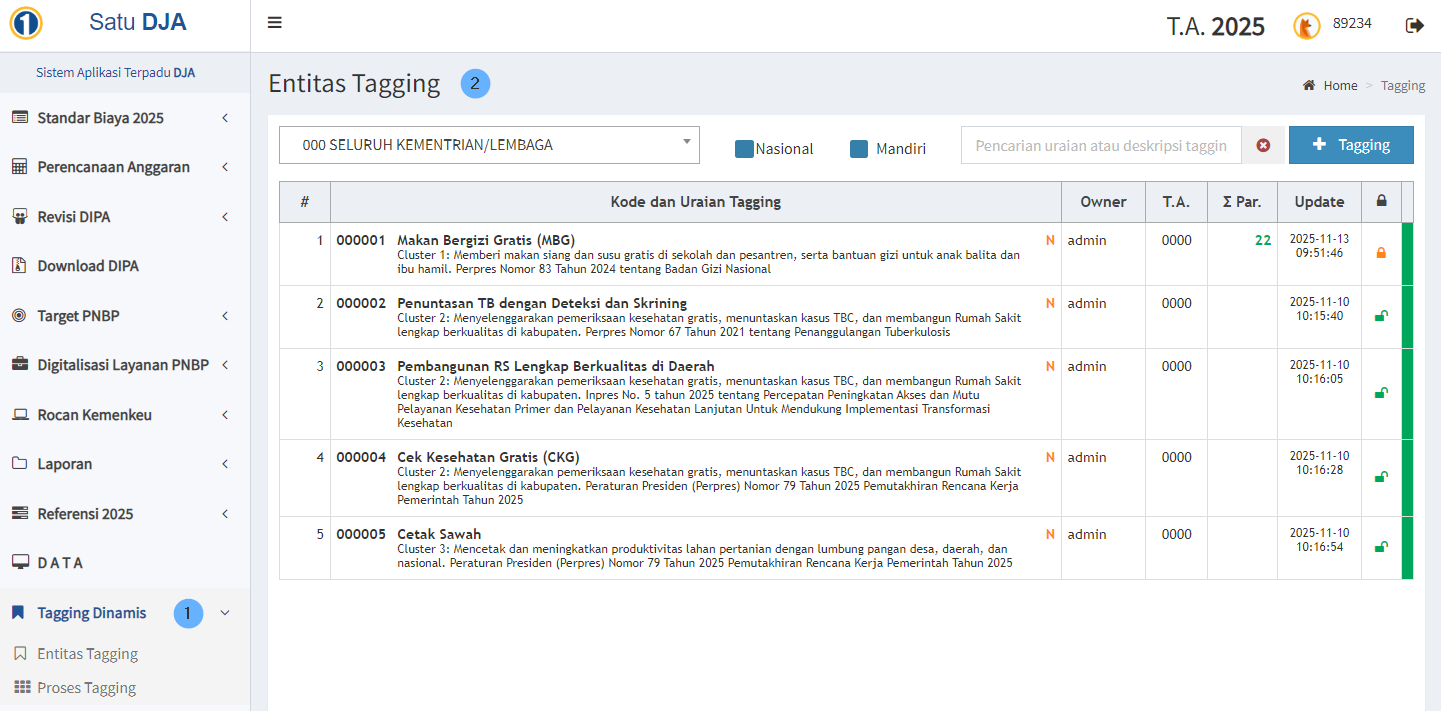
Task: Toggle the Mandiri checkbox
Action: pos(859,149)
